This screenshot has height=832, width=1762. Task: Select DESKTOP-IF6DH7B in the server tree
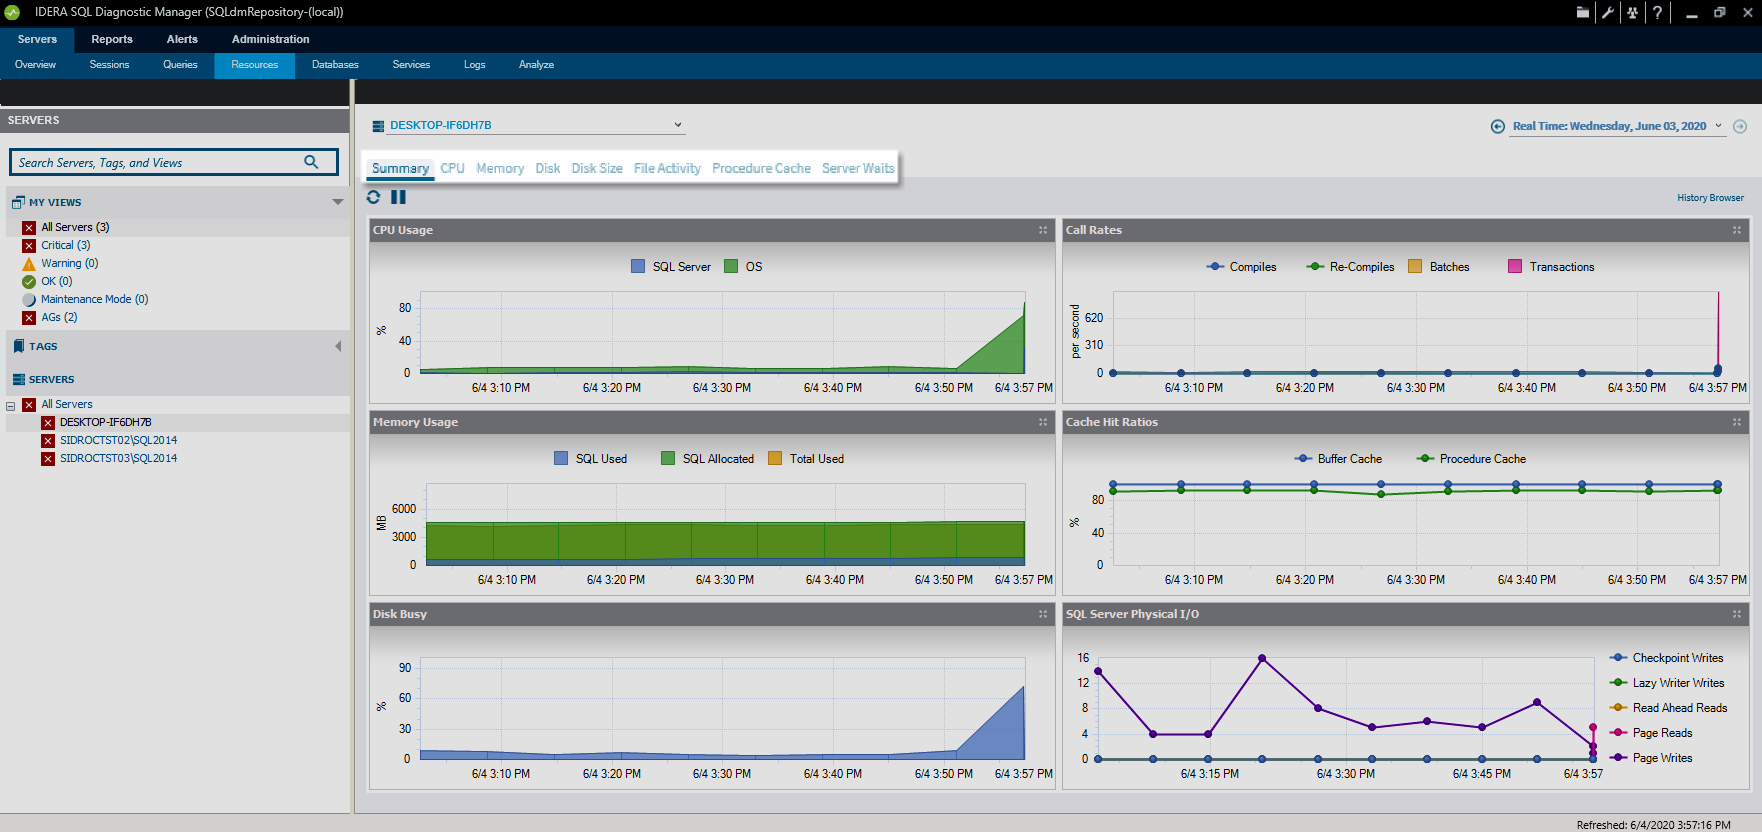coord(105,423)
